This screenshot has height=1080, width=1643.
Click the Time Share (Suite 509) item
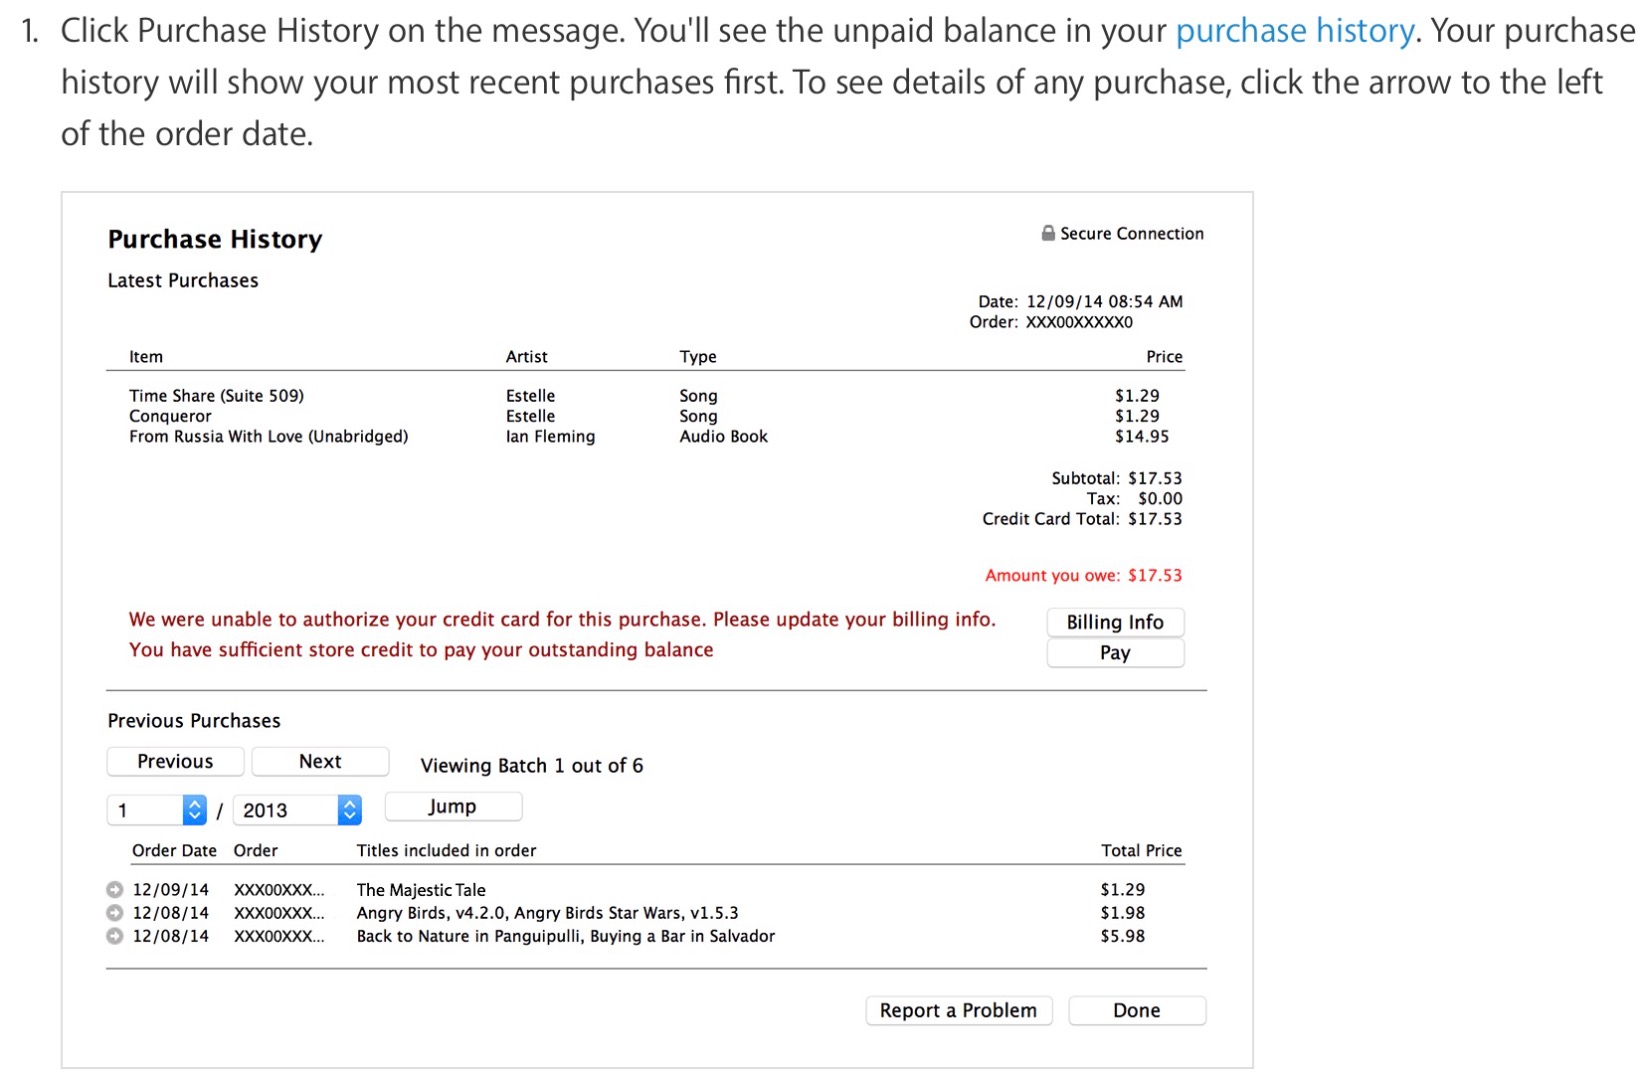coord(216,396)
